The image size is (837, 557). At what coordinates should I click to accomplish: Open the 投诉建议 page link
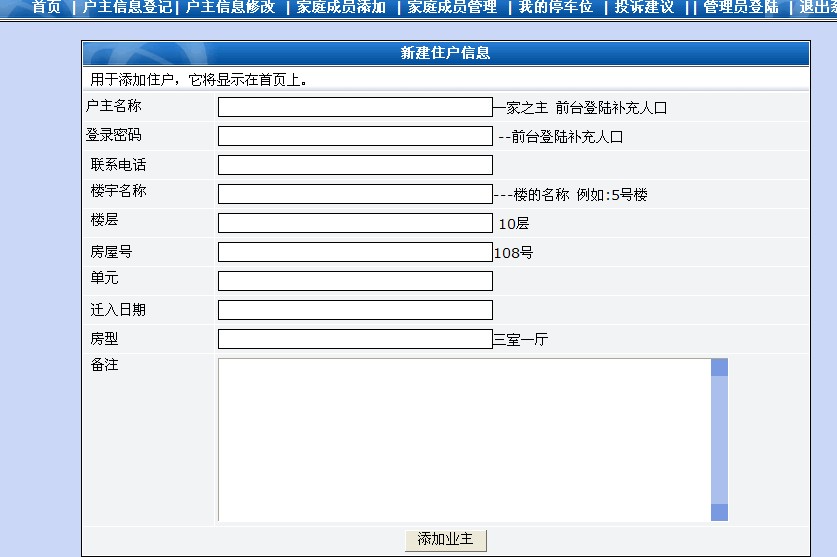click(644, 7)
